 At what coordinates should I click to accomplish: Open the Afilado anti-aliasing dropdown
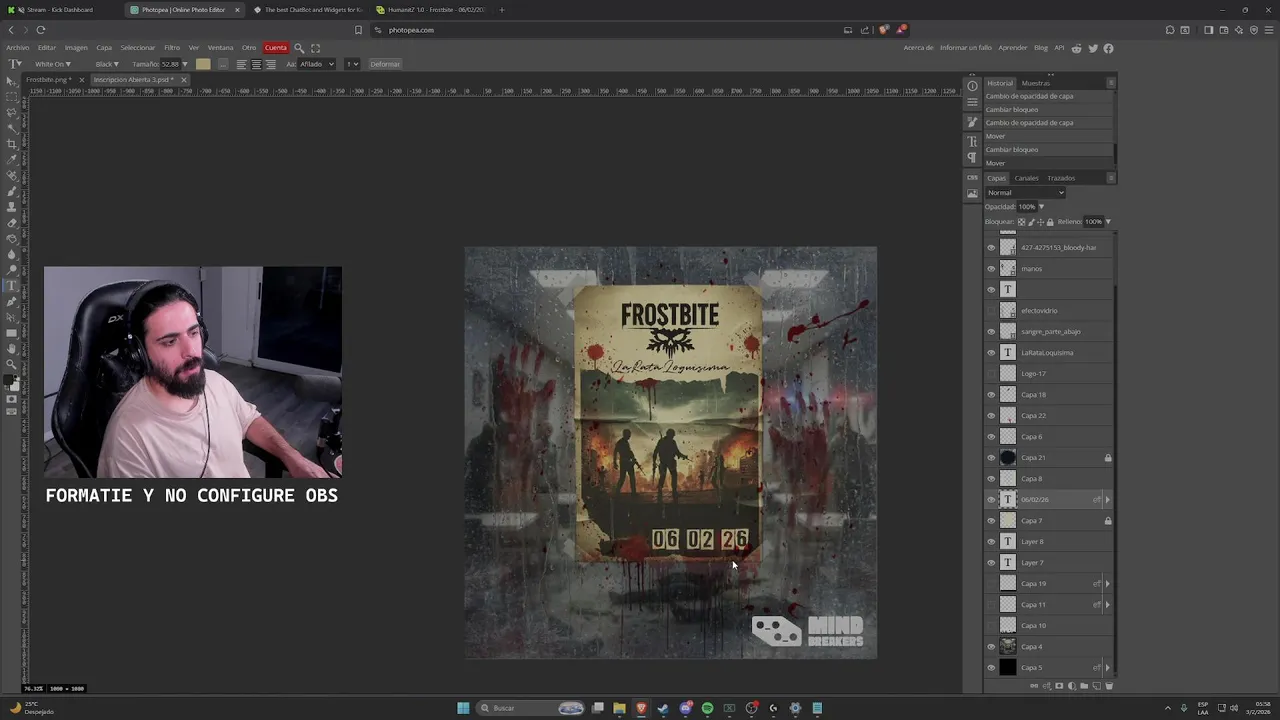pyautogui.click(x=317, y=64)
